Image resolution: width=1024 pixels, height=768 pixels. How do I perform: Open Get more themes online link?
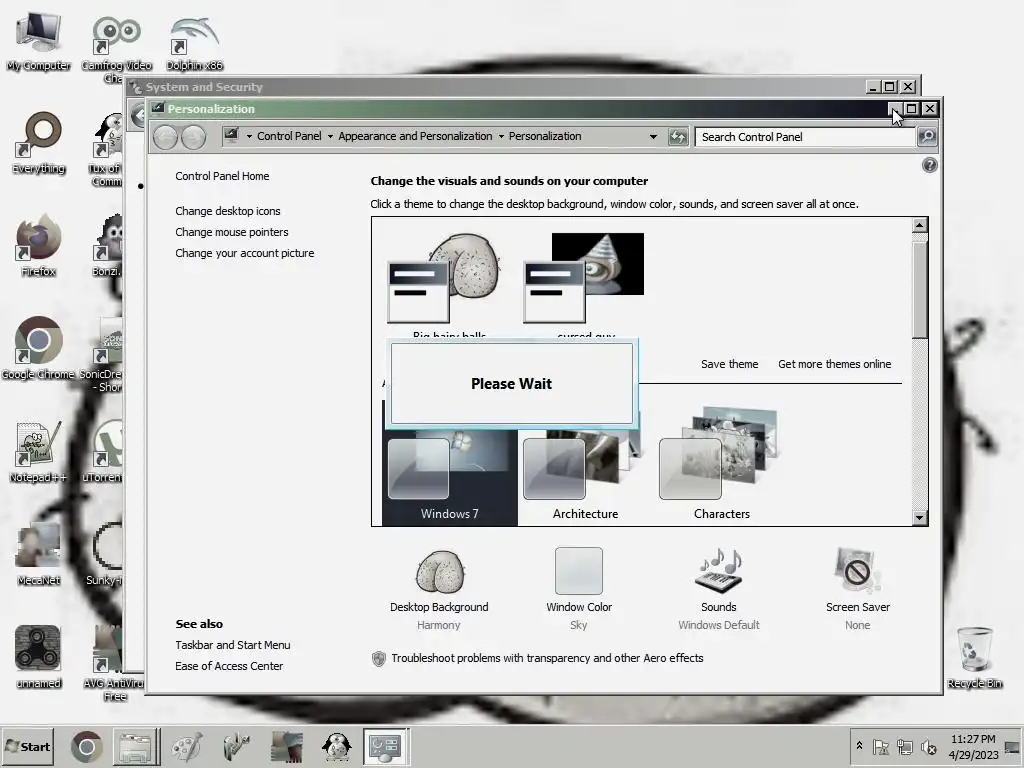[834, 364]
